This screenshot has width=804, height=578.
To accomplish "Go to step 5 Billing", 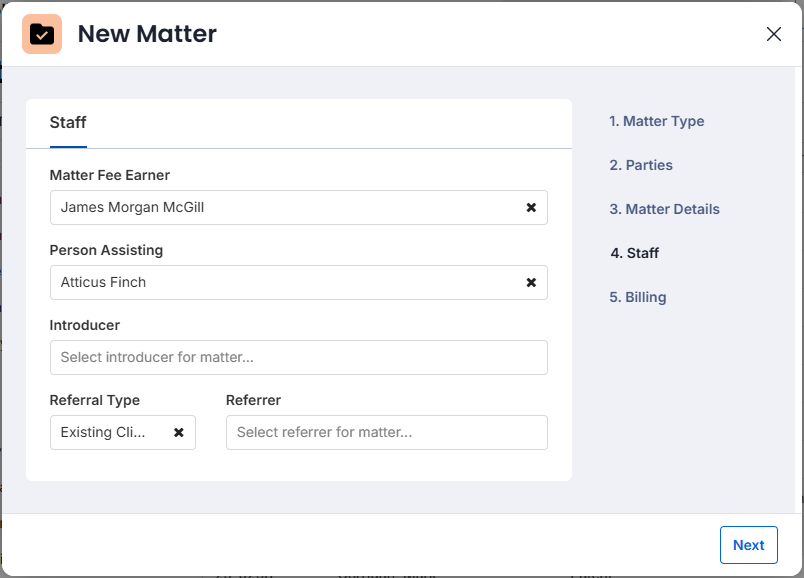I will tap(637, 297).
